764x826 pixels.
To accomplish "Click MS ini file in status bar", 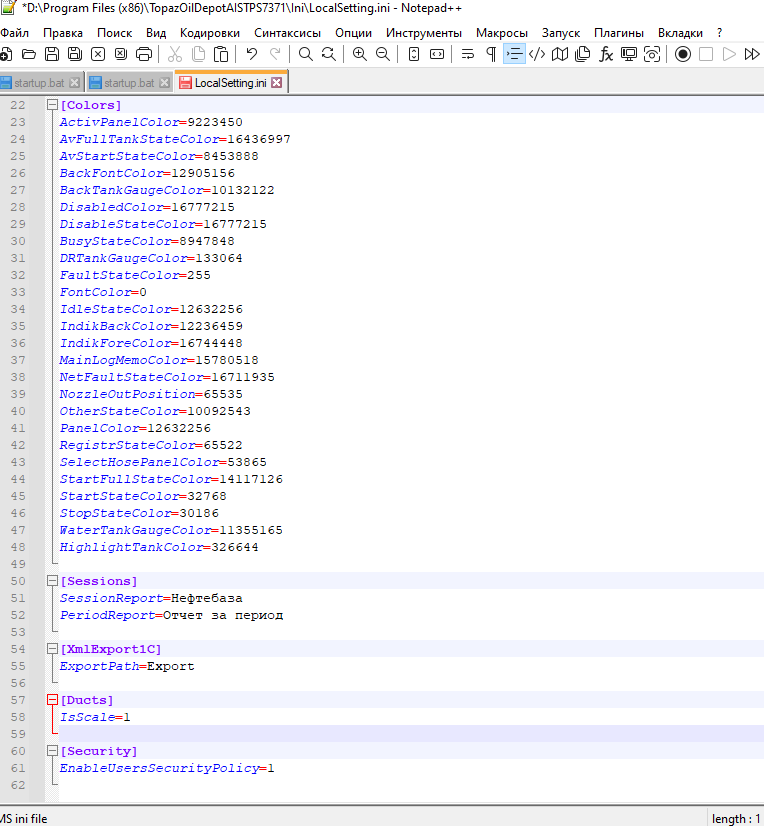I will [23, 819].
